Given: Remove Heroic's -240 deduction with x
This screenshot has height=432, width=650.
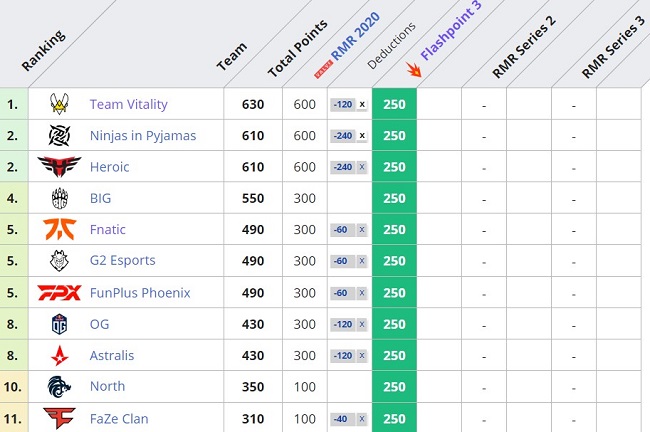Looking at the screenshot, I should [362, 167].
